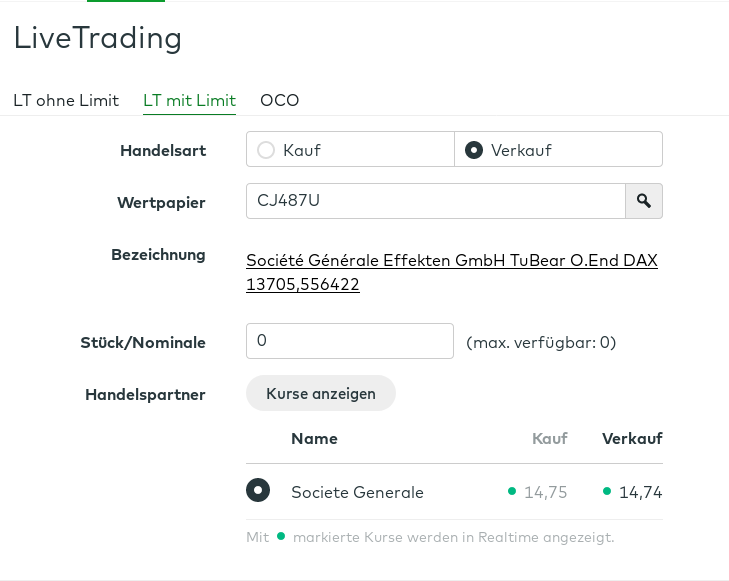Select the Kauf radio option
Image resolution: width=729 pixels, height=581 pixels.
[266, 150]
